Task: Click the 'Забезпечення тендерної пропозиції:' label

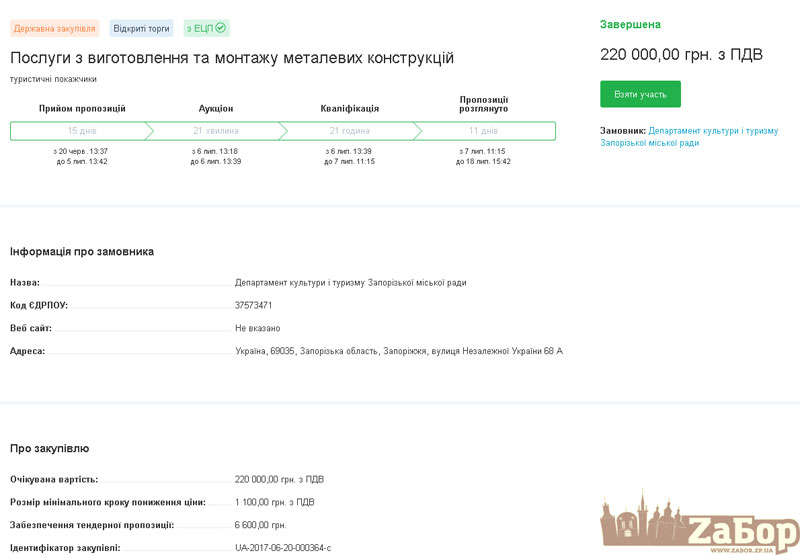Action: [92, 525]
